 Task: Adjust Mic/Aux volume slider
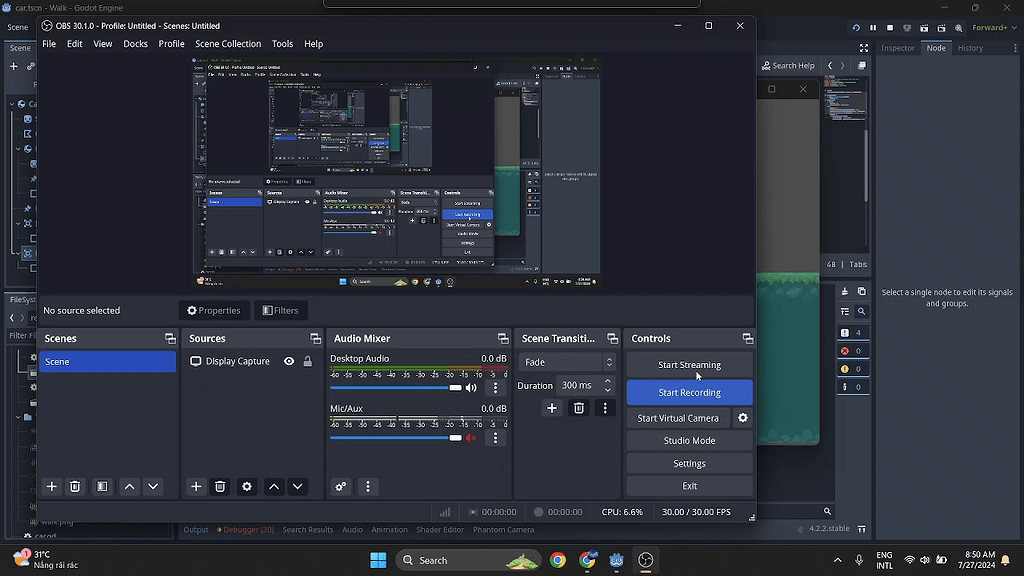396,438
